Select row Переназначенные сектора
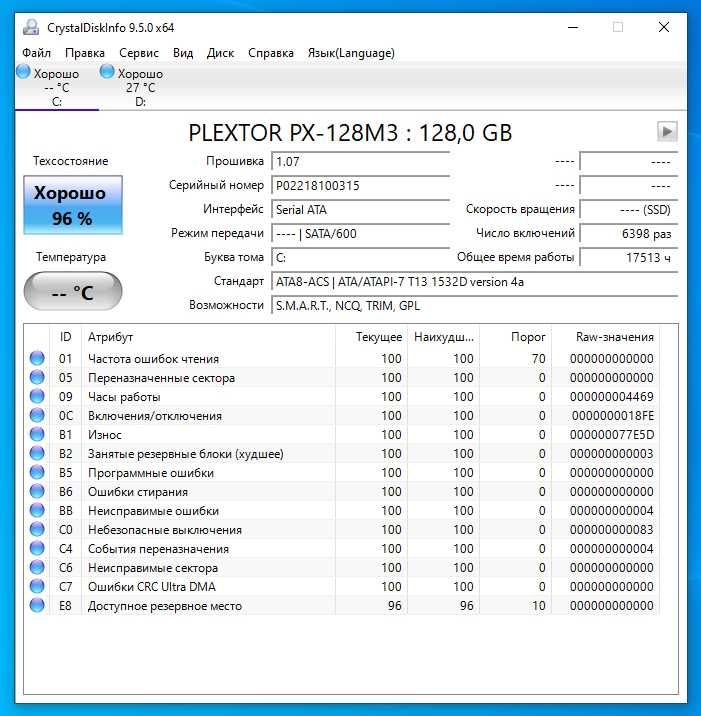Screen dimensions: 701x716 click(342, 378)
